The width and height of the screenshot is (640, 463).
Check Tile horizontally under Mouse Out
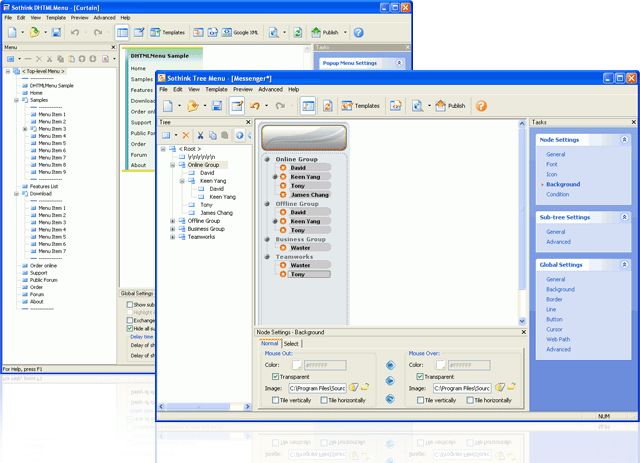click(324, 399)
